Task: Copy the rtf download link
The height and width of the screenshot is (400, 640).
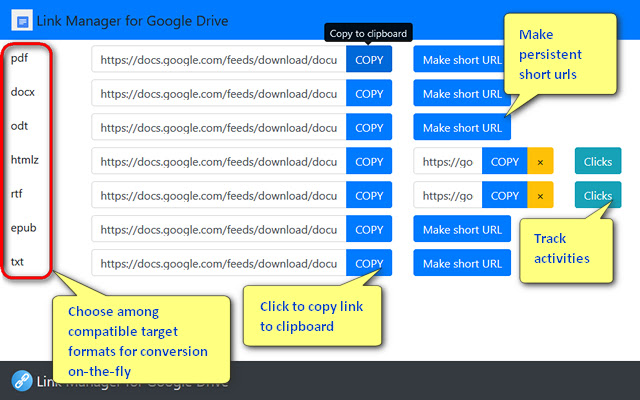Action: (x=369, y=195)
